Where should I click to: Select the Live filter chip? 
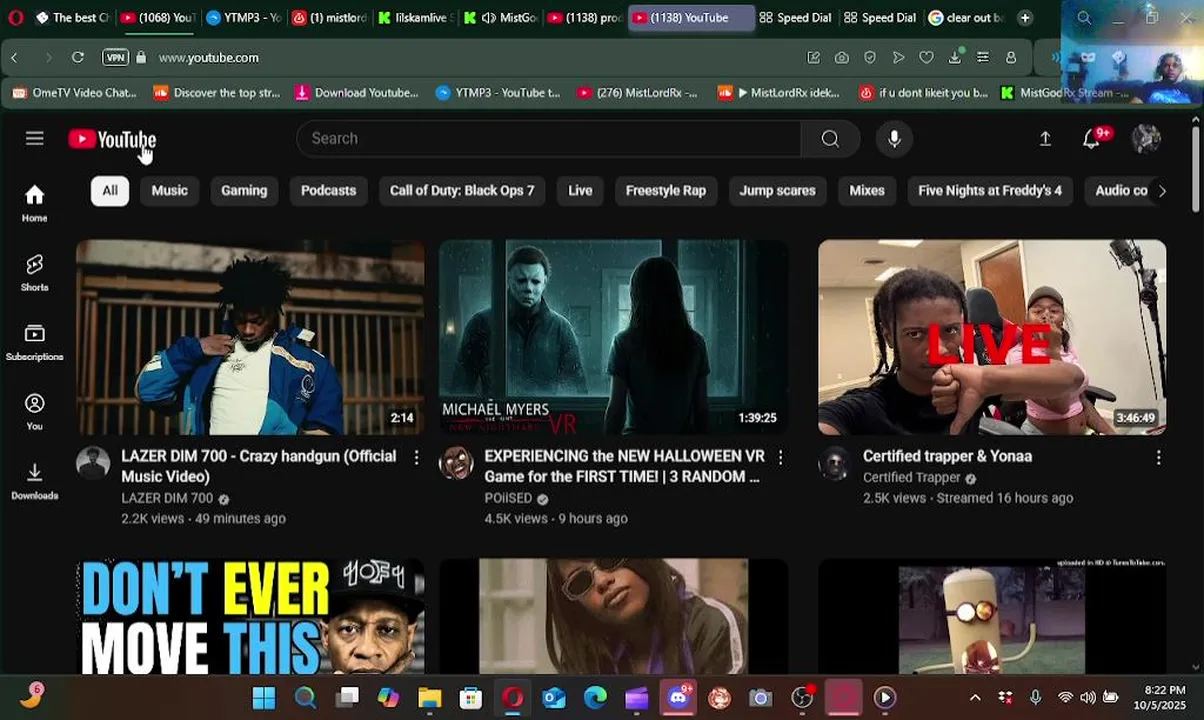[580, 191]
